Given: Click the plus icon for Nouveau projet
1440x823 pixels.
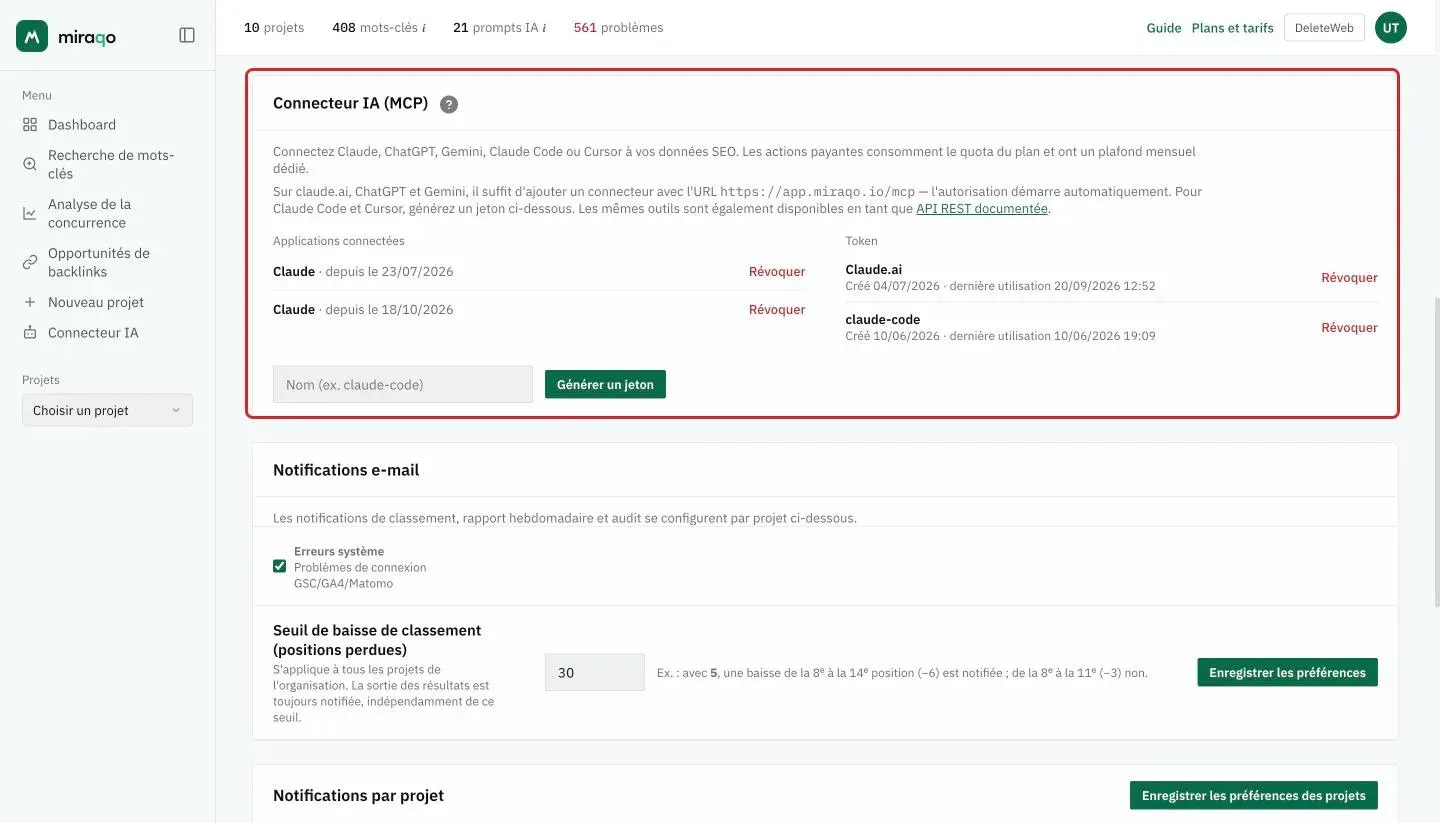Looking at the screenshot, I should click(30, 302).
